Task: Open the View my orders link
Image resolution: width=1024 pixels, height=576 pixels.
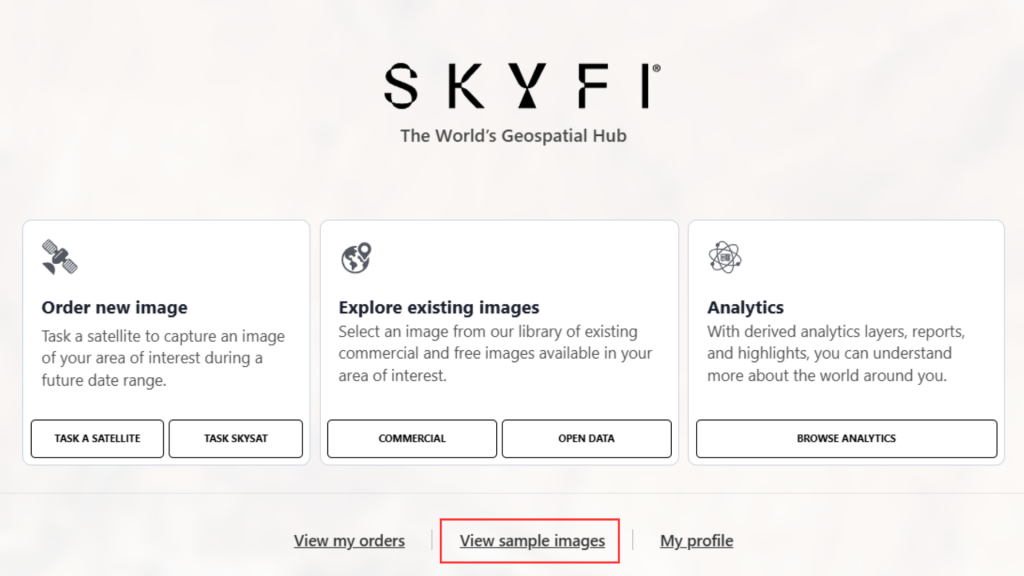Action: [x=349, y=541]
